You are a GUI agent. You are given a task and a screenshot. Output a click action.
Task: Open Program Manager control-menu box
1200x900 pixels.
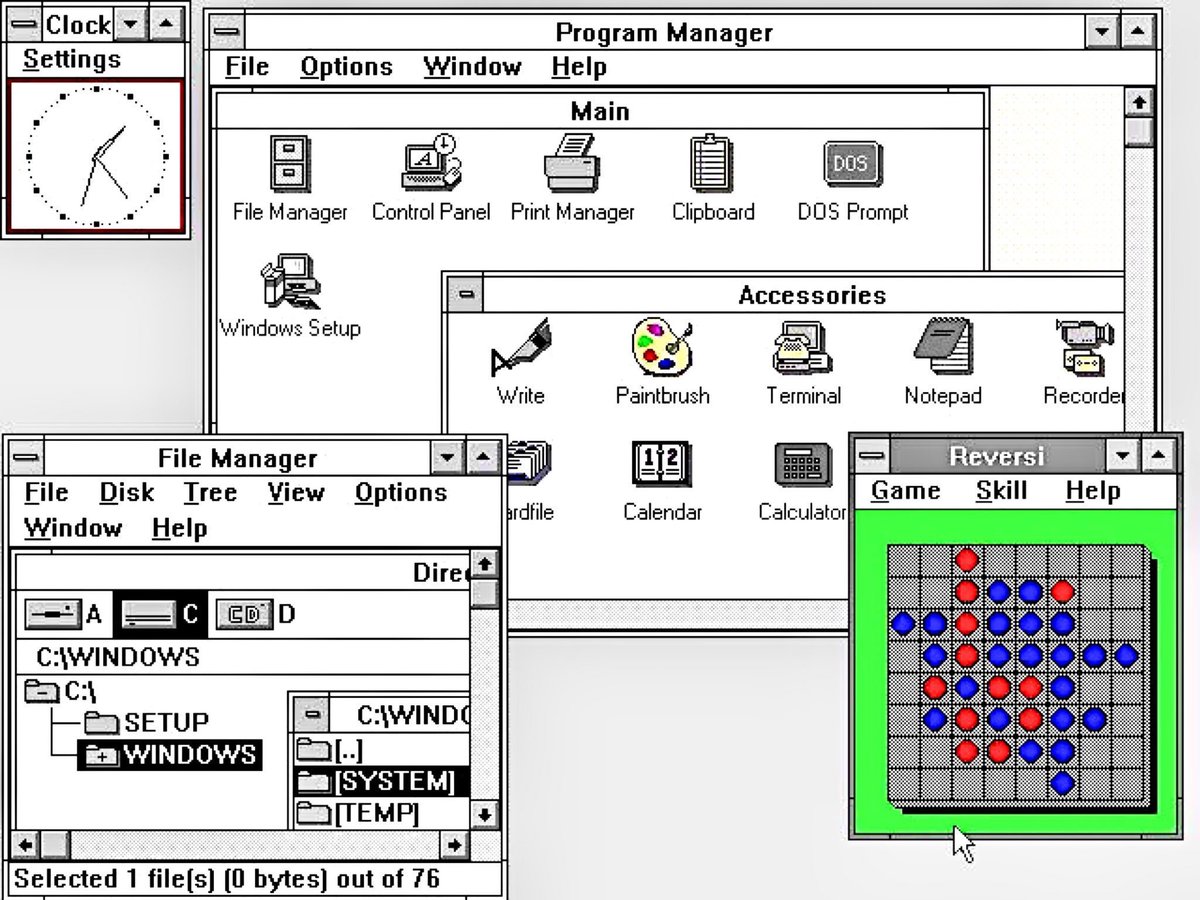click(x=228, y=32)
